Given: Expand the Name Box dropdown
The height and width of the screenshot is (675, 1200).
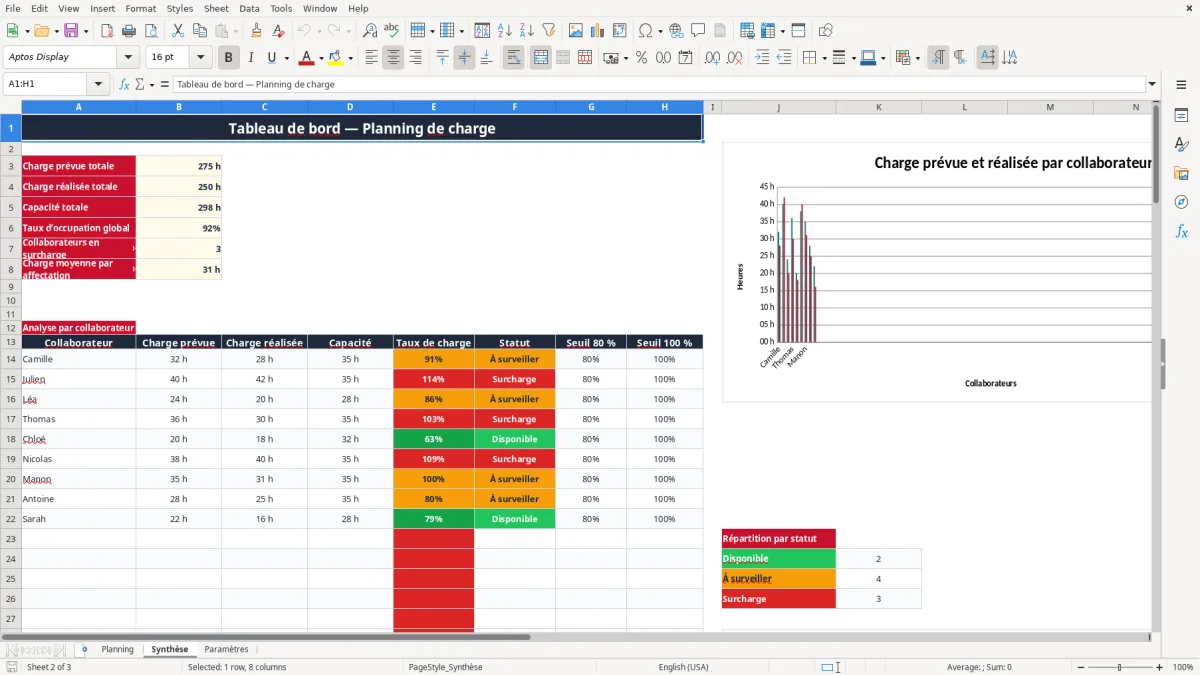Looking at the screenshot, I should pyautogui.click(x=98, y=84).
